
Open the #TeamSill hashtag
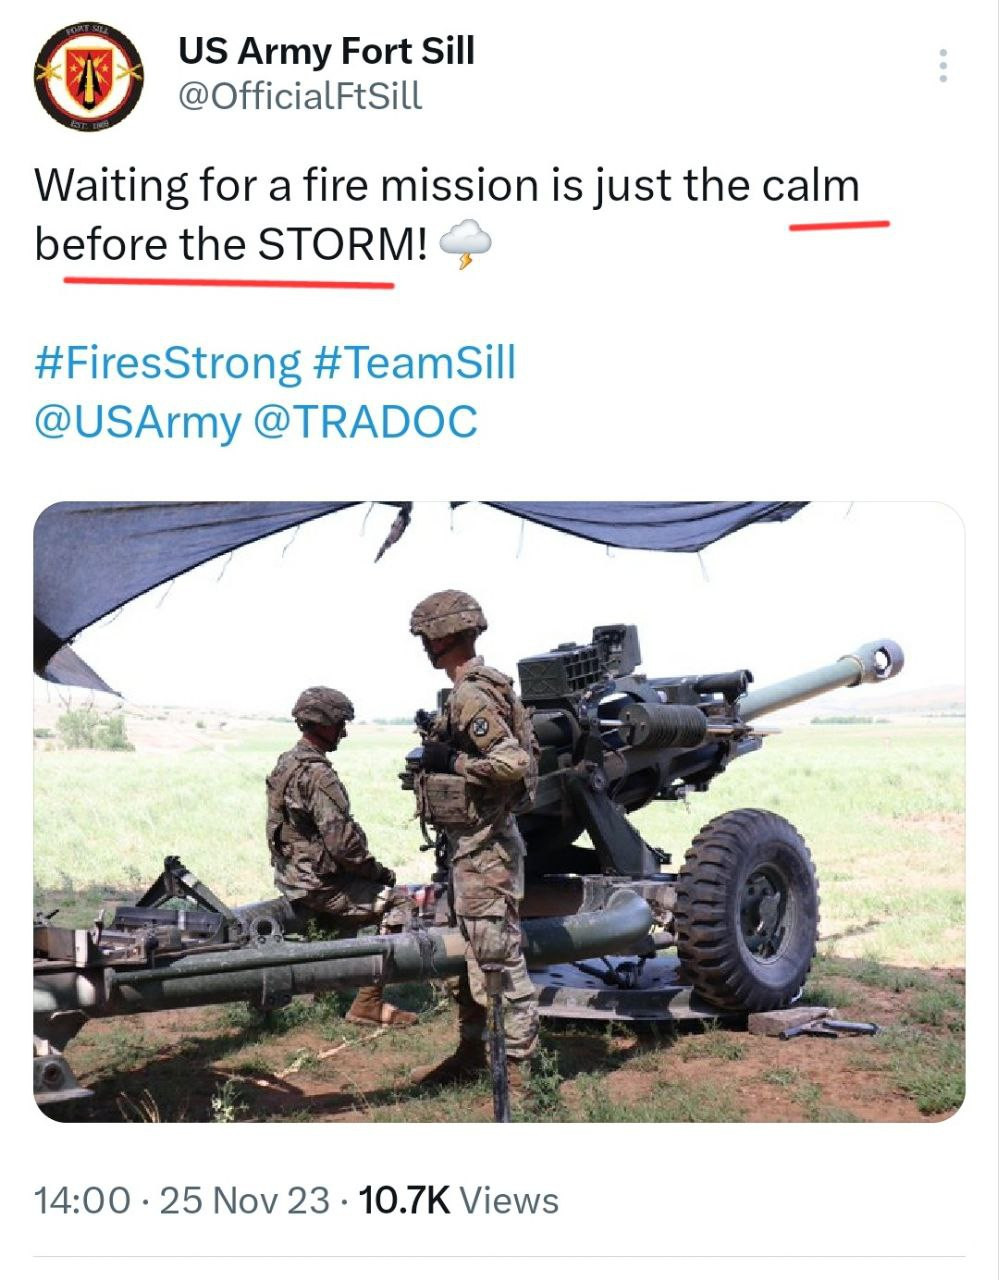414,362
